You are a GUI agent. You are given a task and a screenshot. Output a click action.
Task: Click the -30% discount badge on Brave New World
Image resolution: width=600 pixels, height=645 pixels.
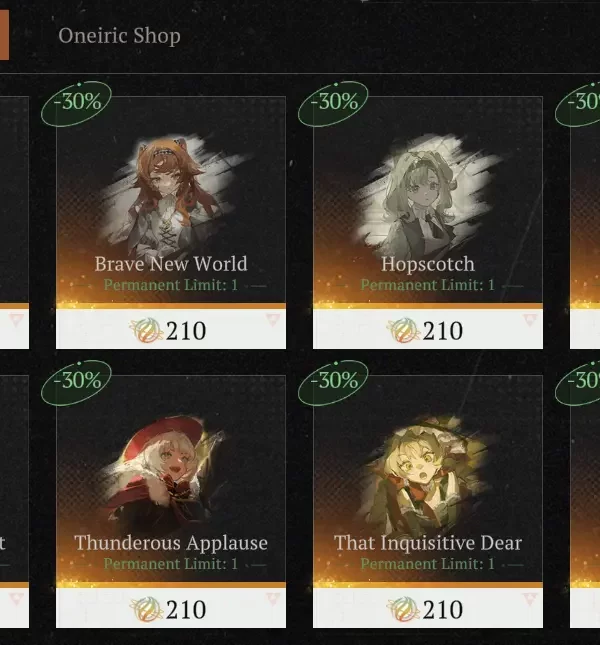[76, 103]
